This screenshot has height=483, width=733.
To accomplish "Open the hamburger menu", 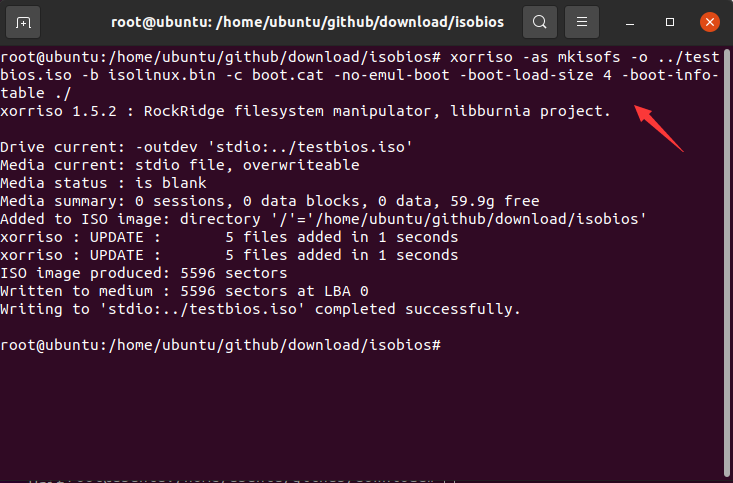I will tap(582, 21).
